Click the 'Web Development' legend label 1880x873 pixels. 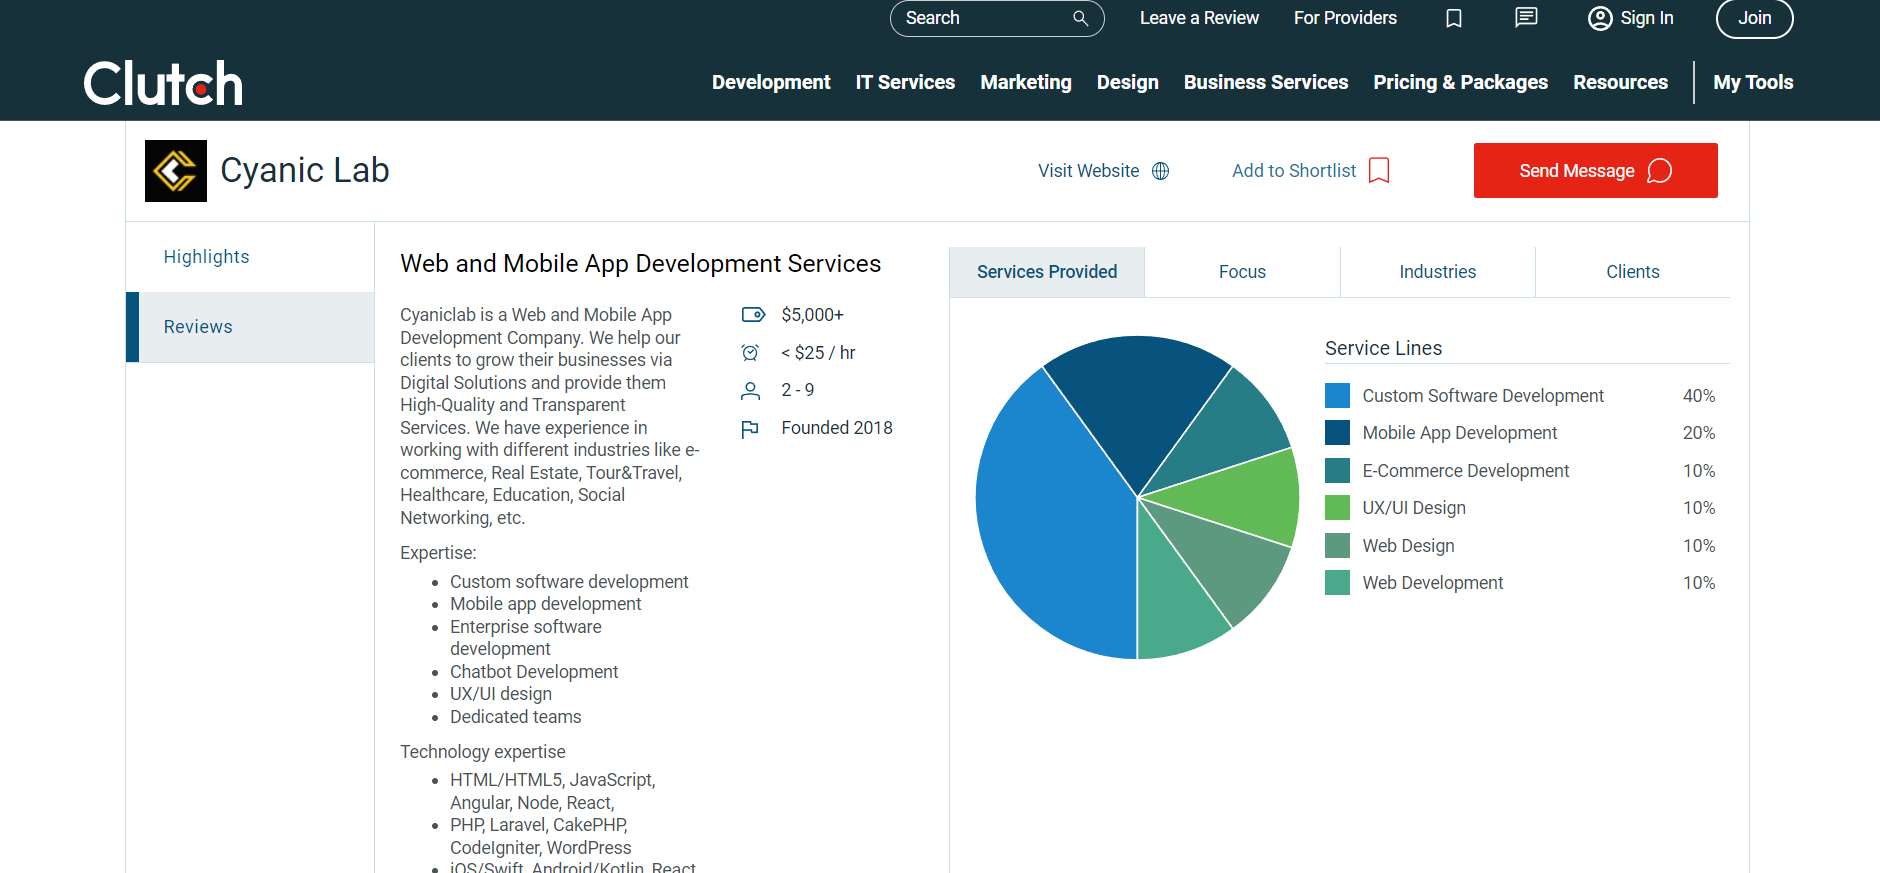1433,583
